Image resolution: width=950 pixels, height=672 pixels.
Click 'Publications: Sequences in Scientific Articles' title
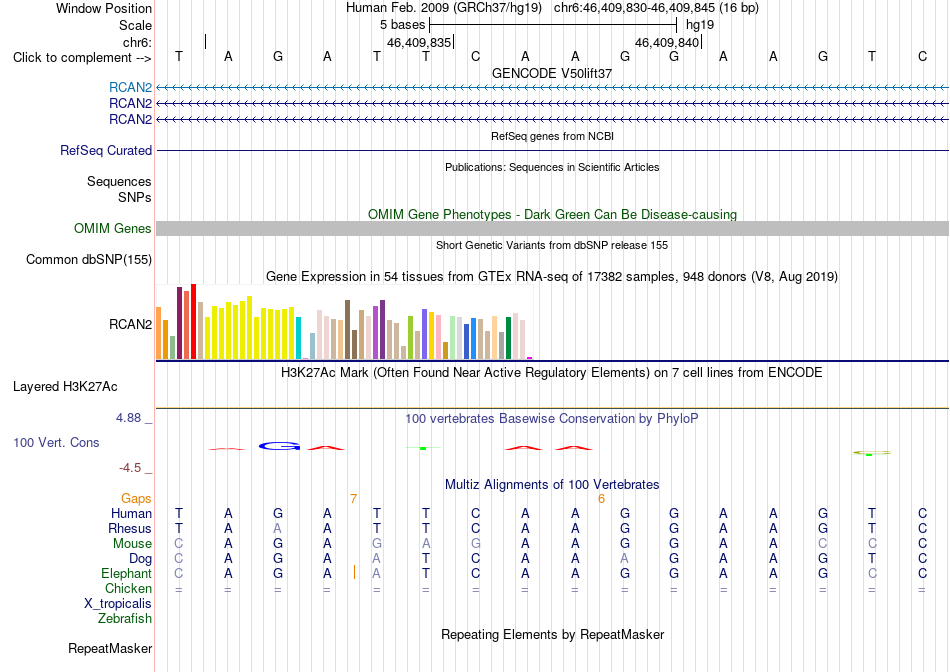click(x=552, y=167)
